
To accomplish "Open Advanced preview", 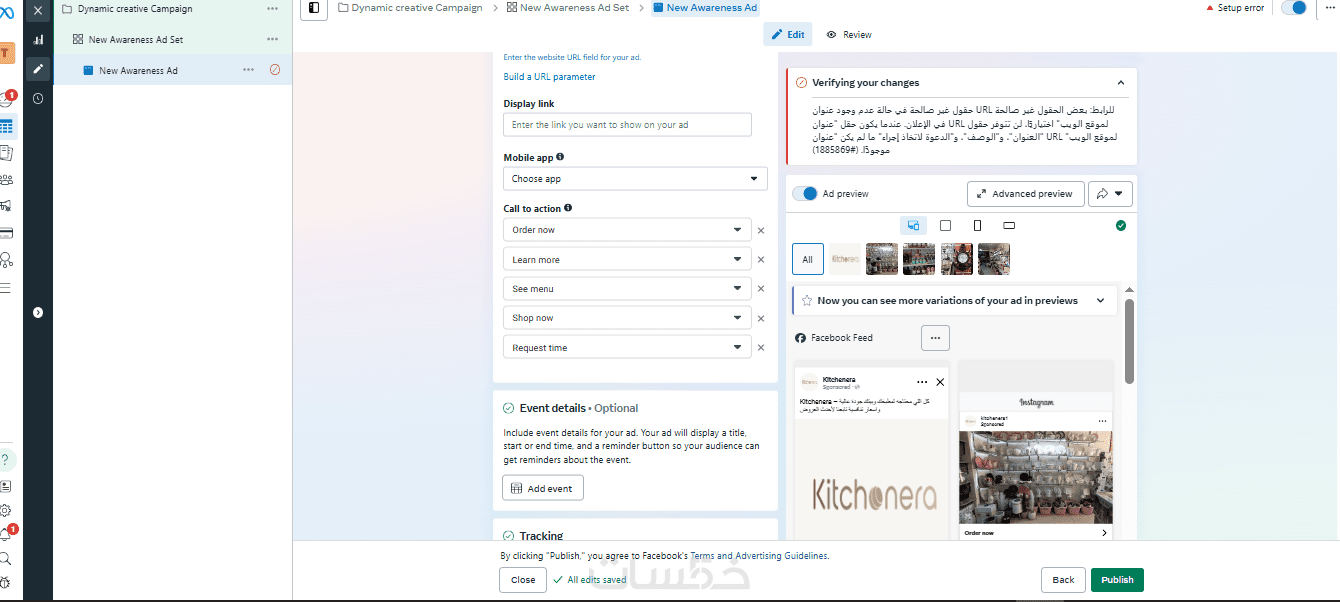I will tap(1026, 194).
